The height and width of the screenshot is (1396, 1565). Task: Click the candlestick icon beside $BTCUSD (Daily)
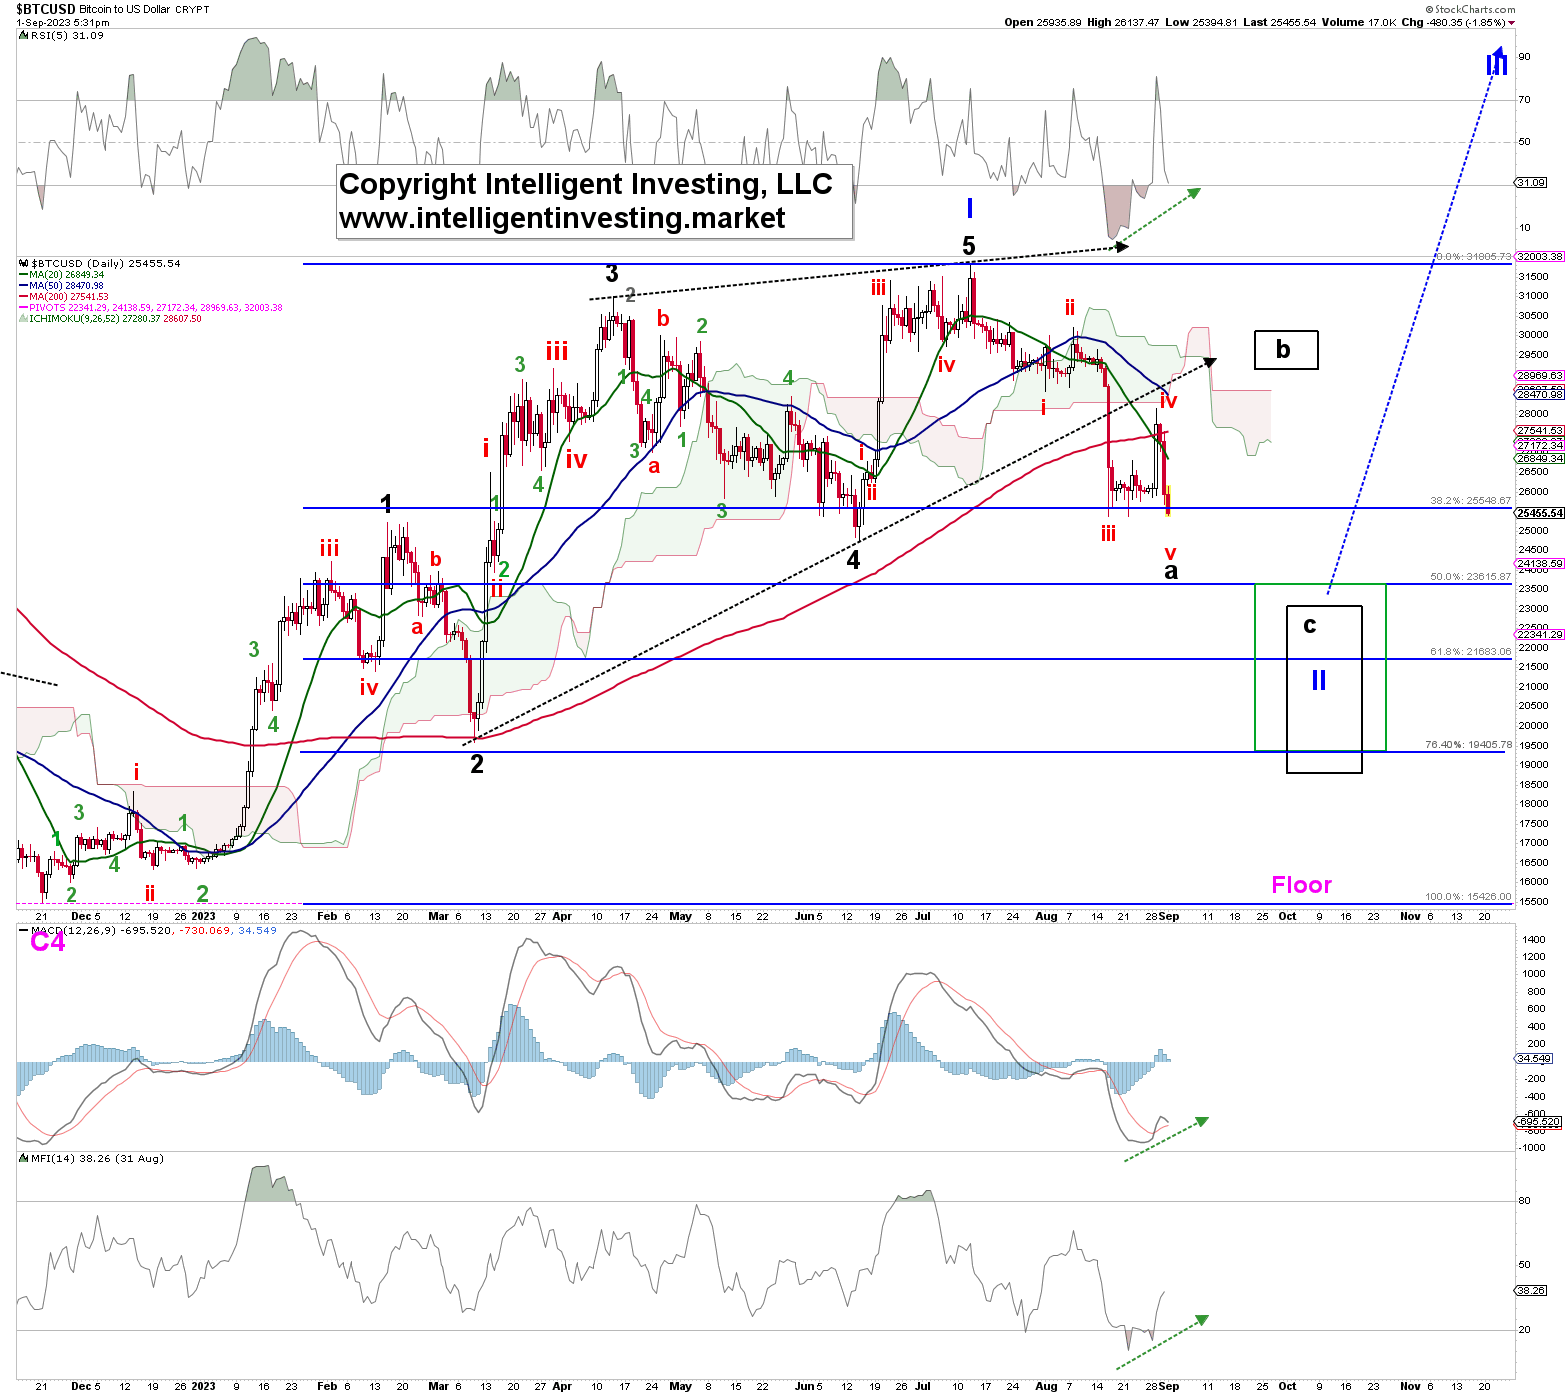coord(23,263)
